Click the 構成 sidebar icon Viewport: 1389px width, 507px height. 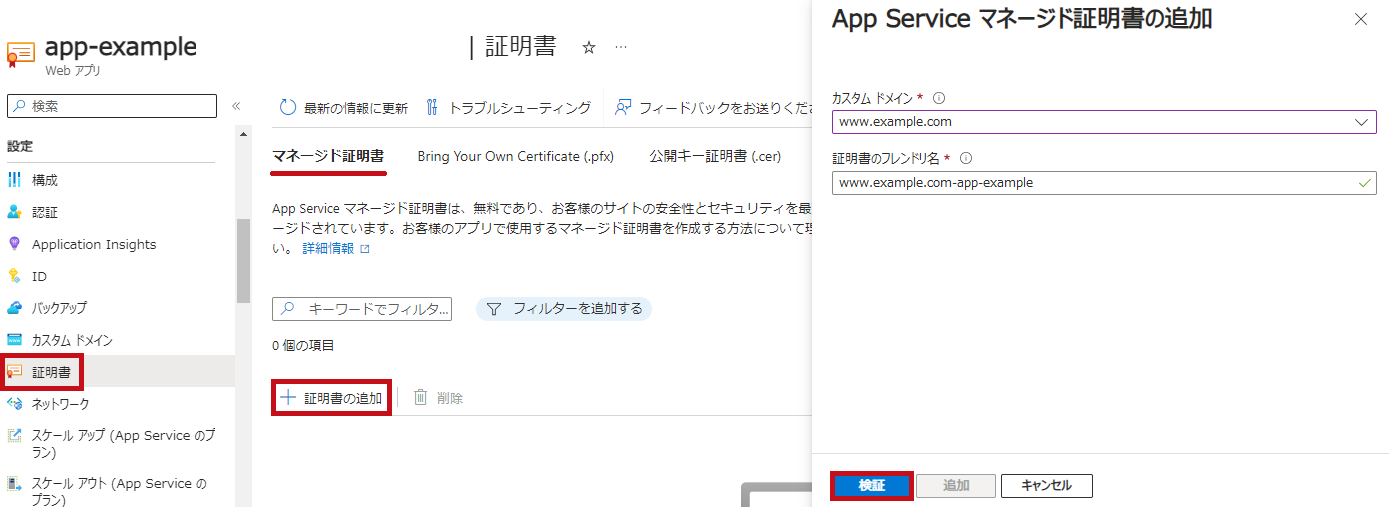click(14, 180)
